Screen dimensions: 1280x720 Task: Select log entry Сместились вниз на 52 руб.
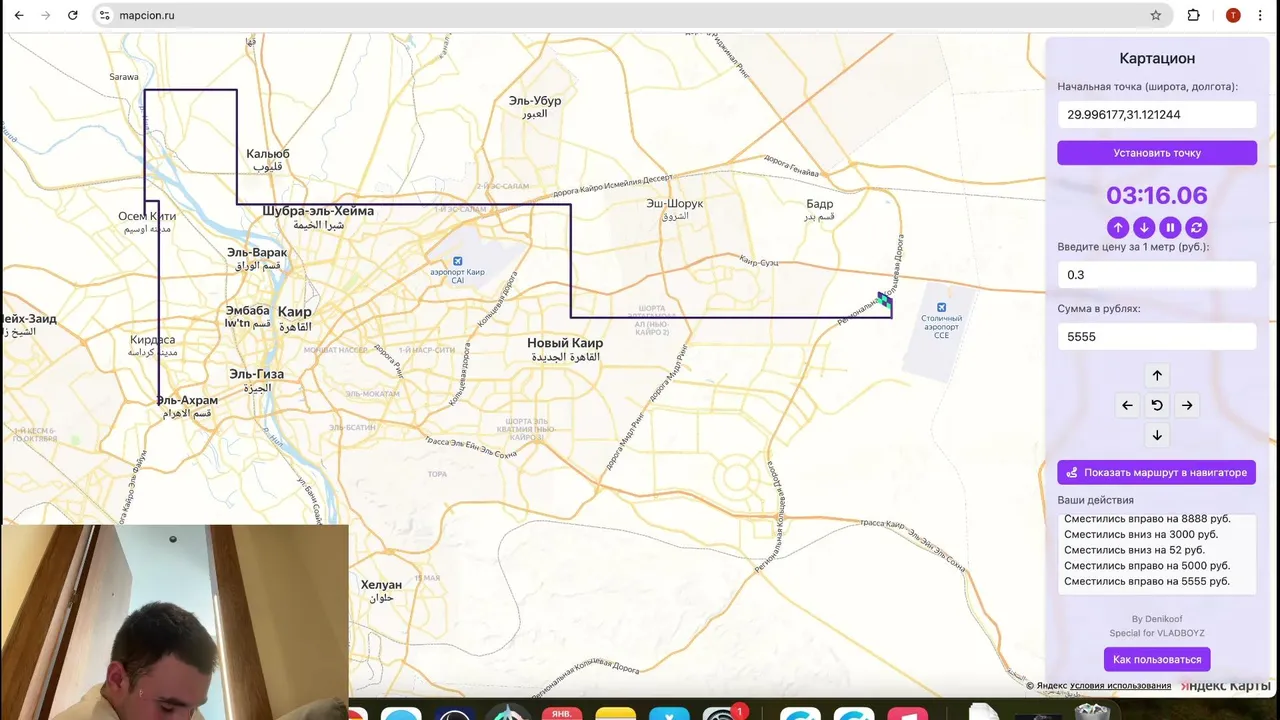[1134, 550]
